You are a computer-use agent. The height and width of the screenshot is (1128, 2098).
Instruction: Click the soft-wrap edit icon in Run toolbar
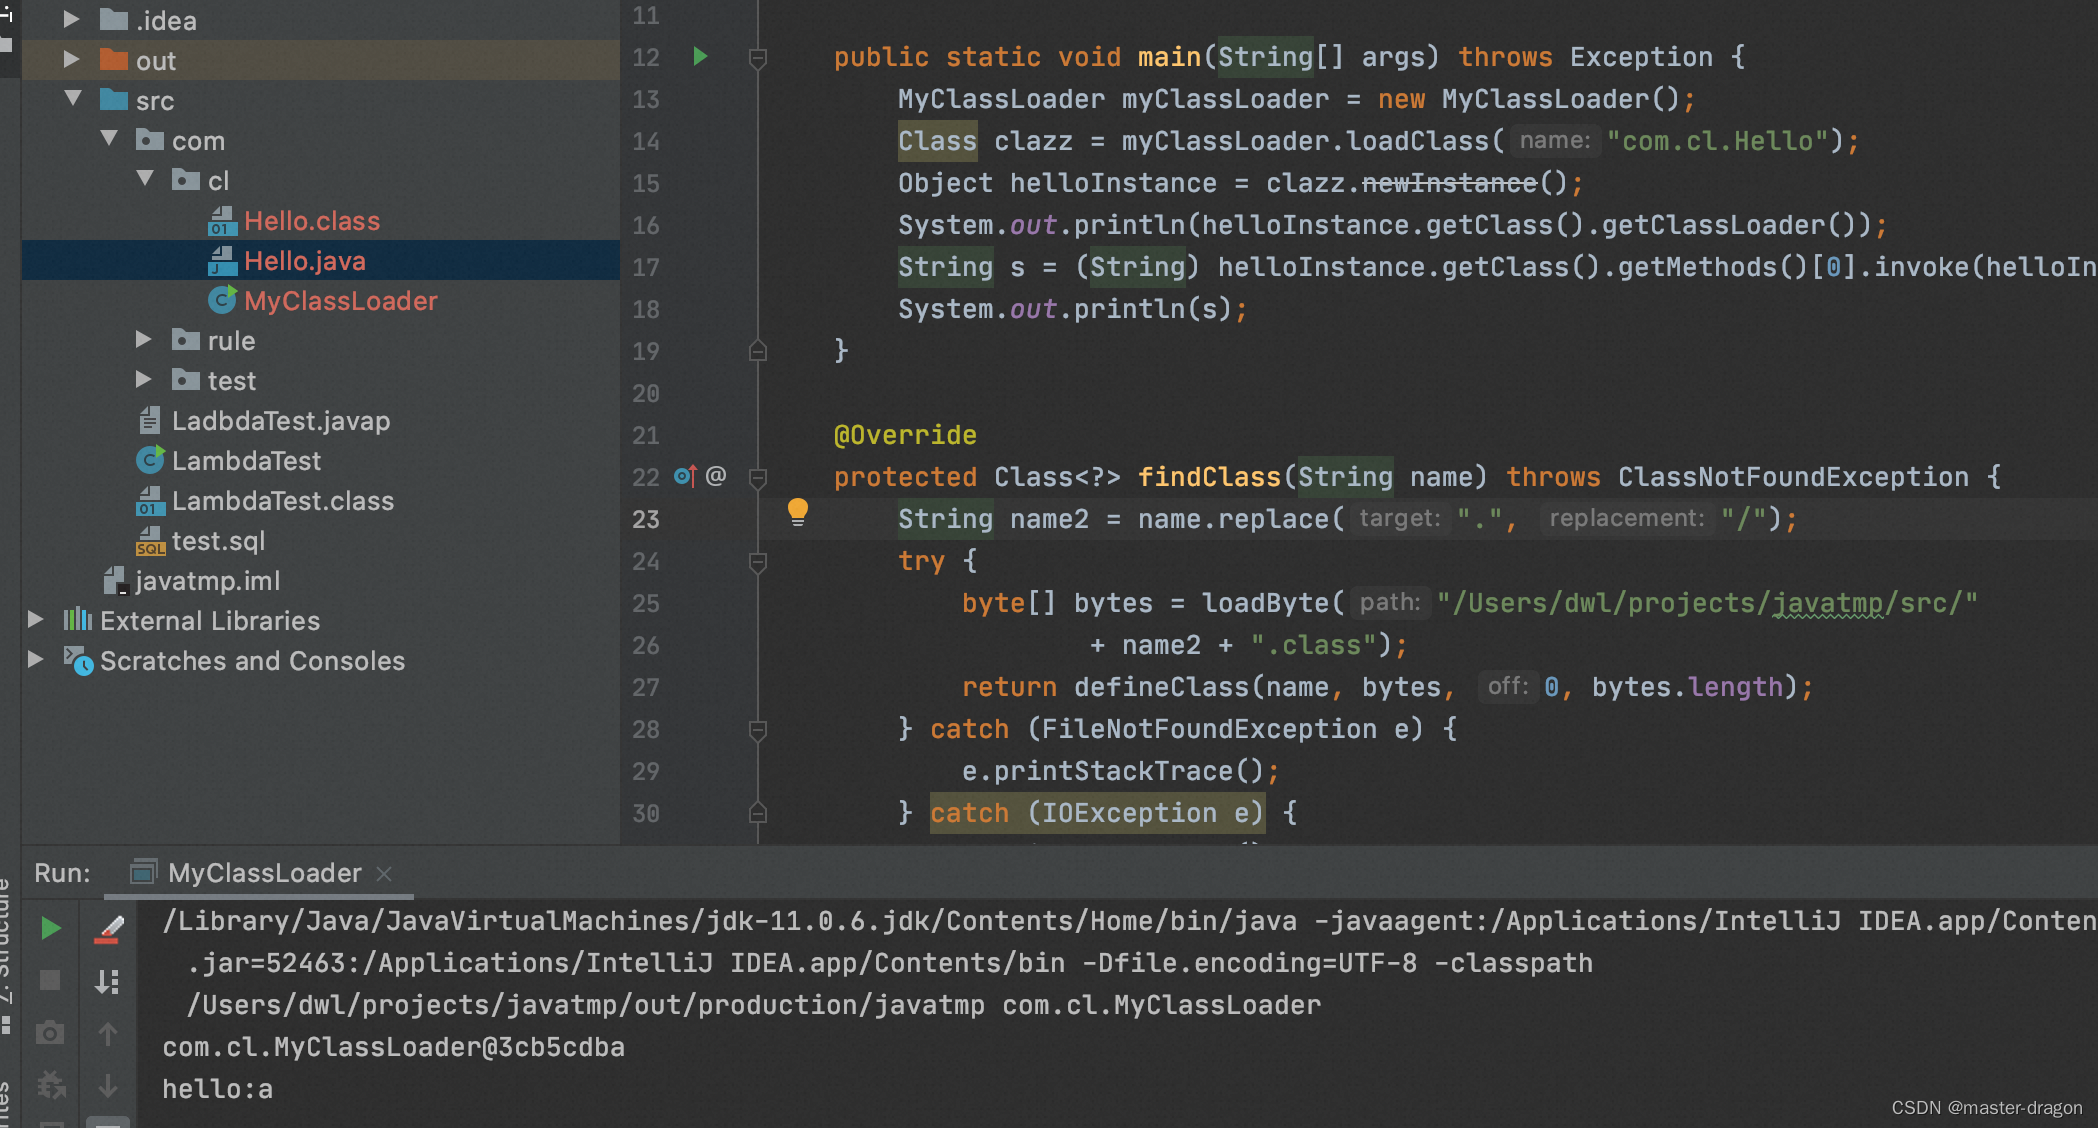[x=108, y=929]
